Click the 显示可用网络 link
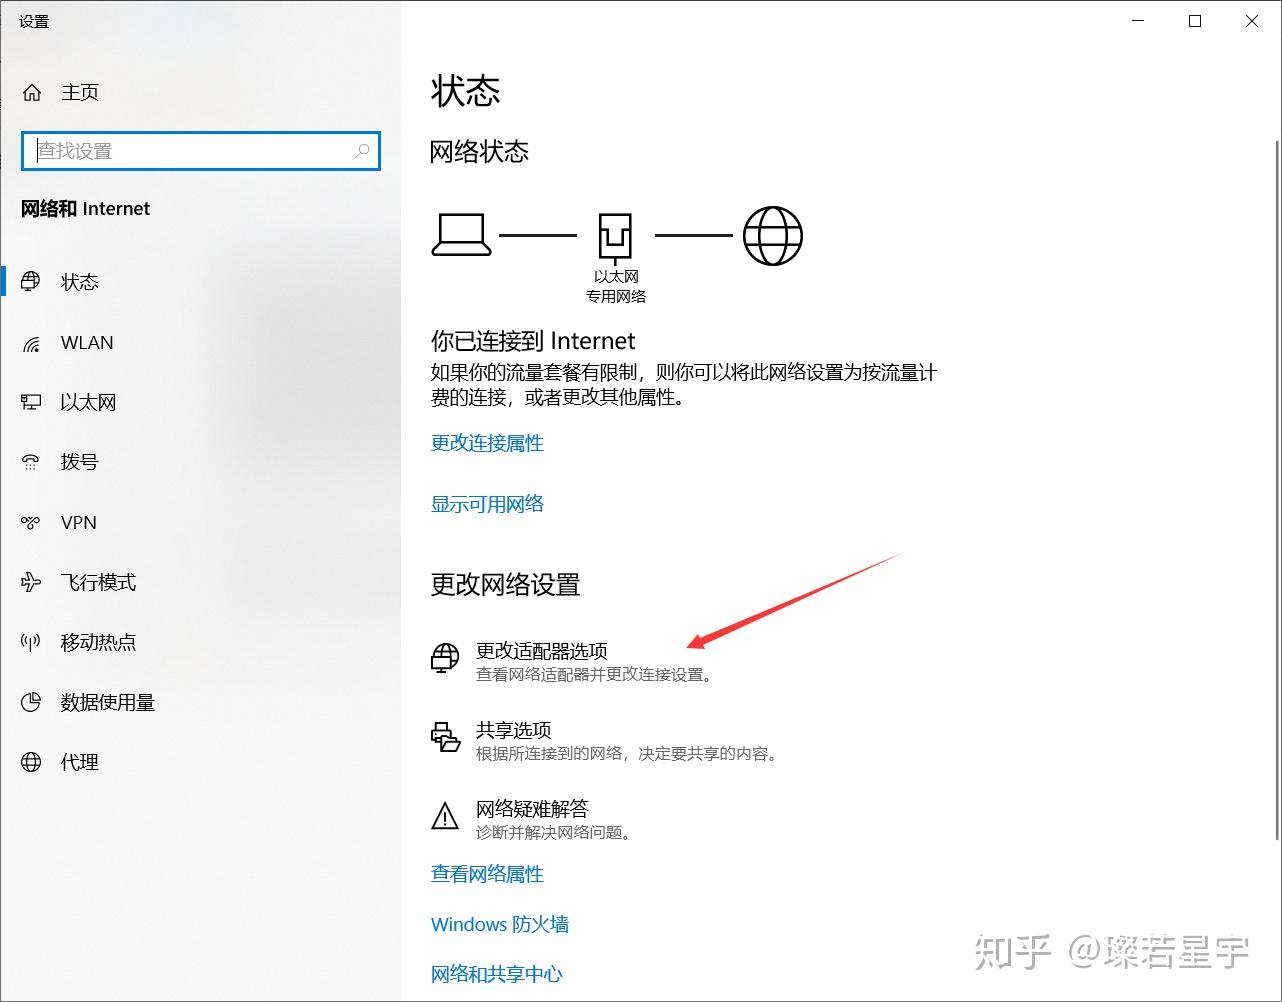The width and height of the screenshot is (1282, 1002). click(x=487, y=504)
